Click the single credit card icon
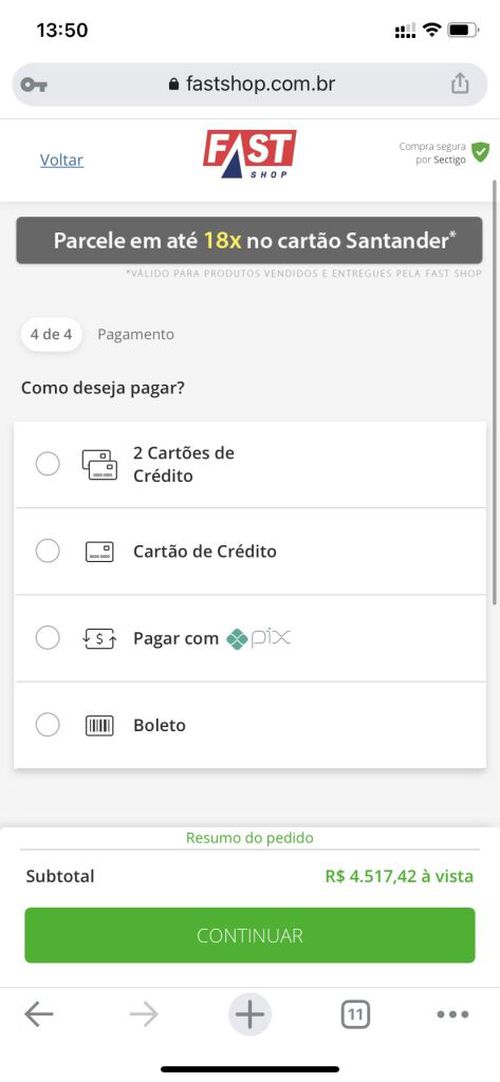Screen dimensions: 500x1082 pyautogui.click(x=99, y=551)
